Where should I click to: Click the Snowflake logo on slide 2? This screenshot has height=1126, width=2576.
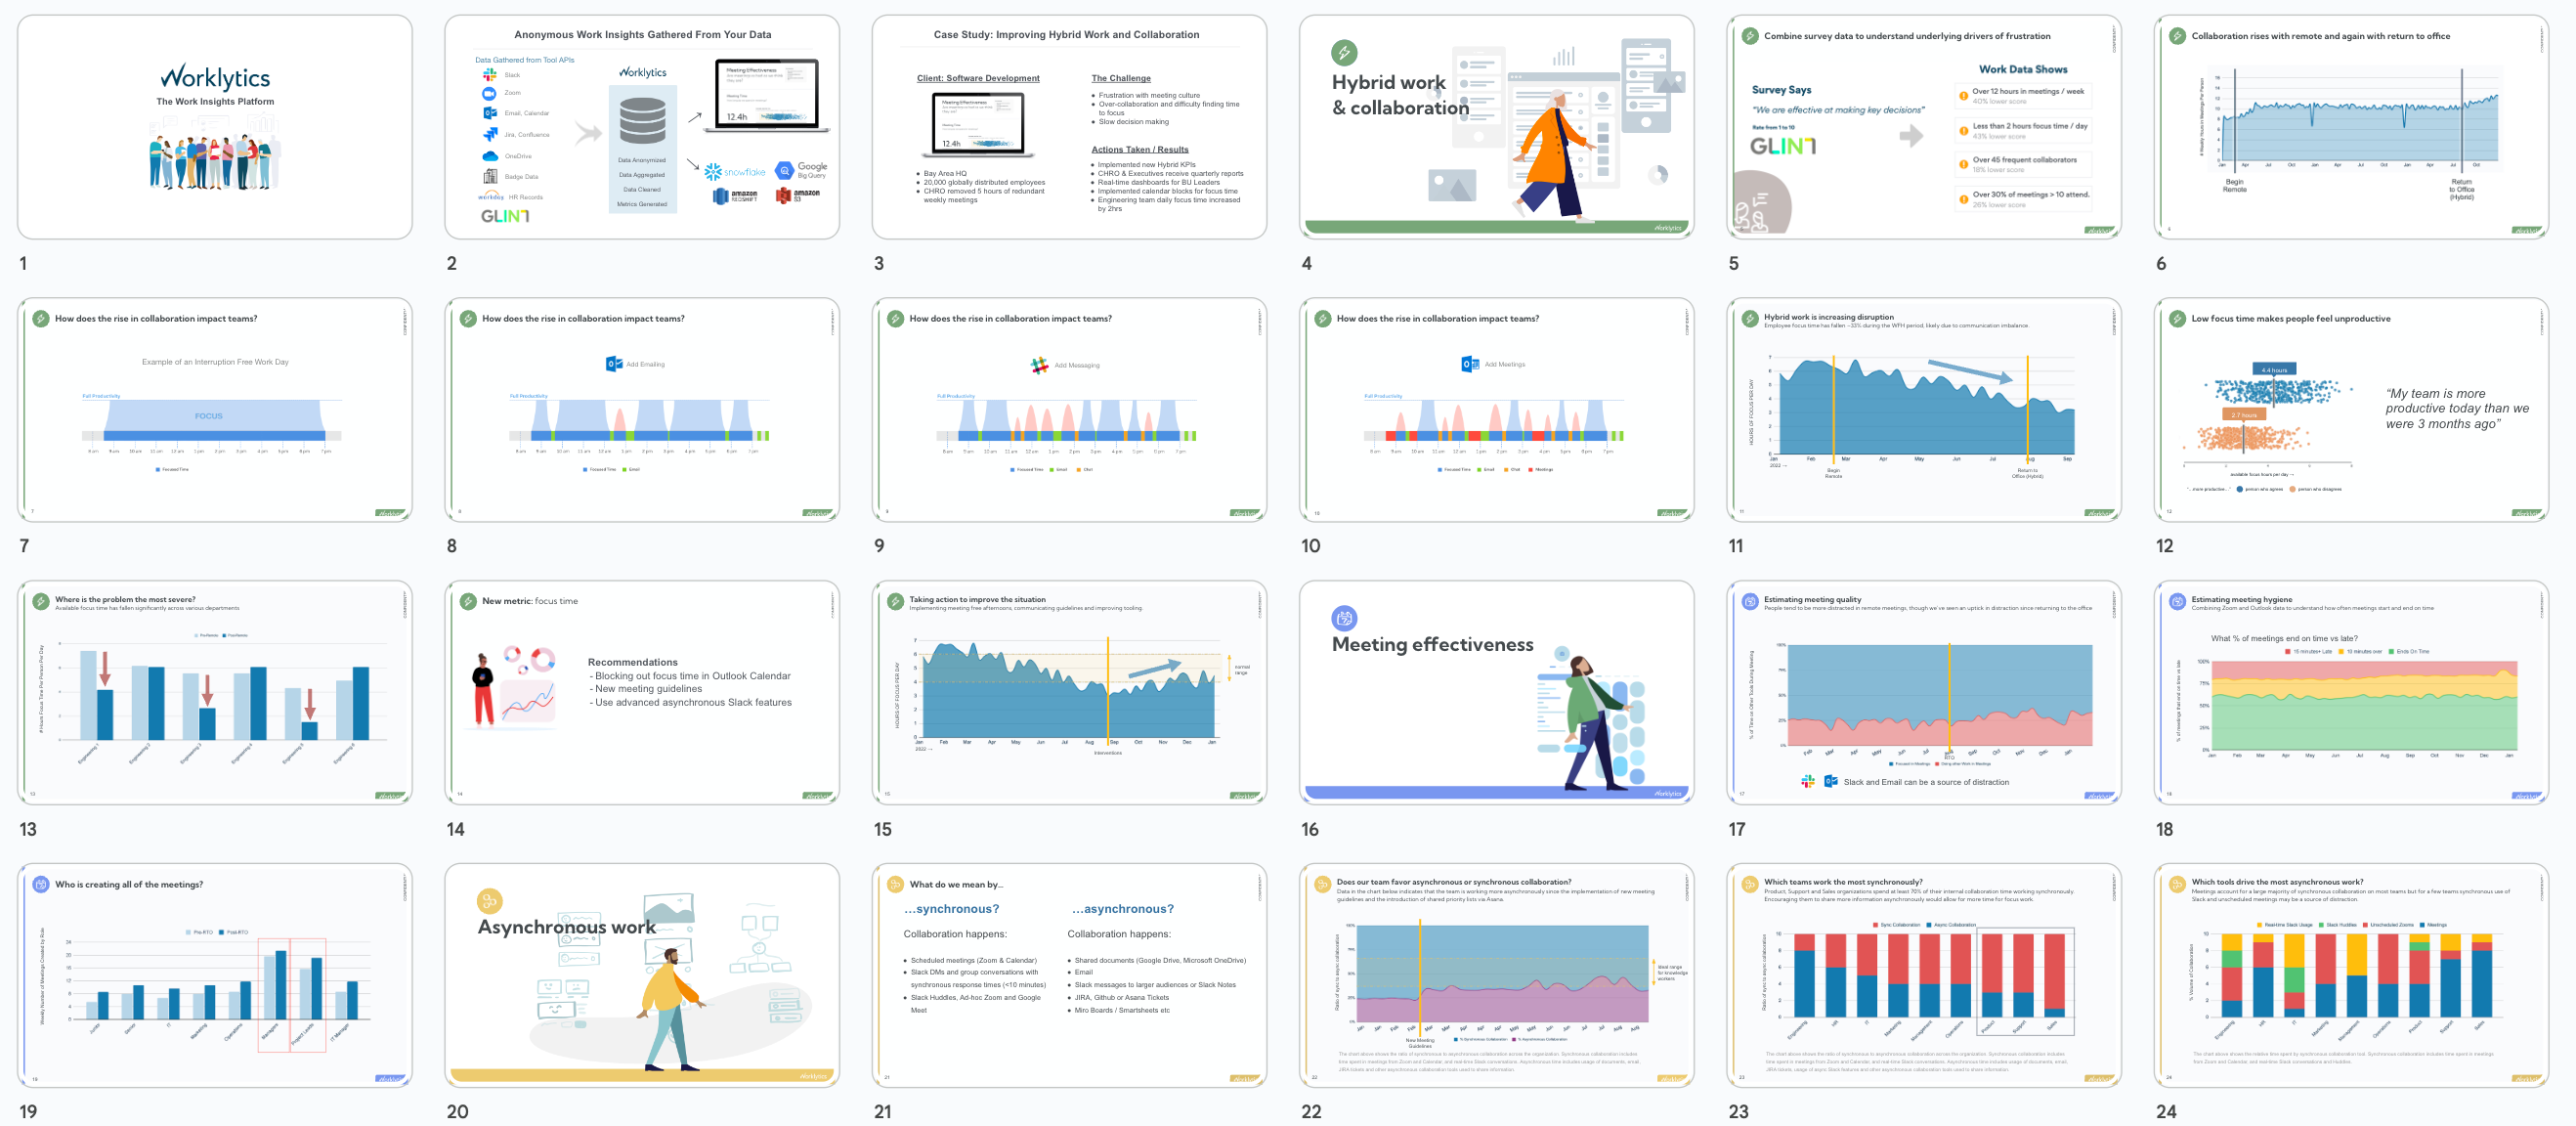[x=735, y=172]
